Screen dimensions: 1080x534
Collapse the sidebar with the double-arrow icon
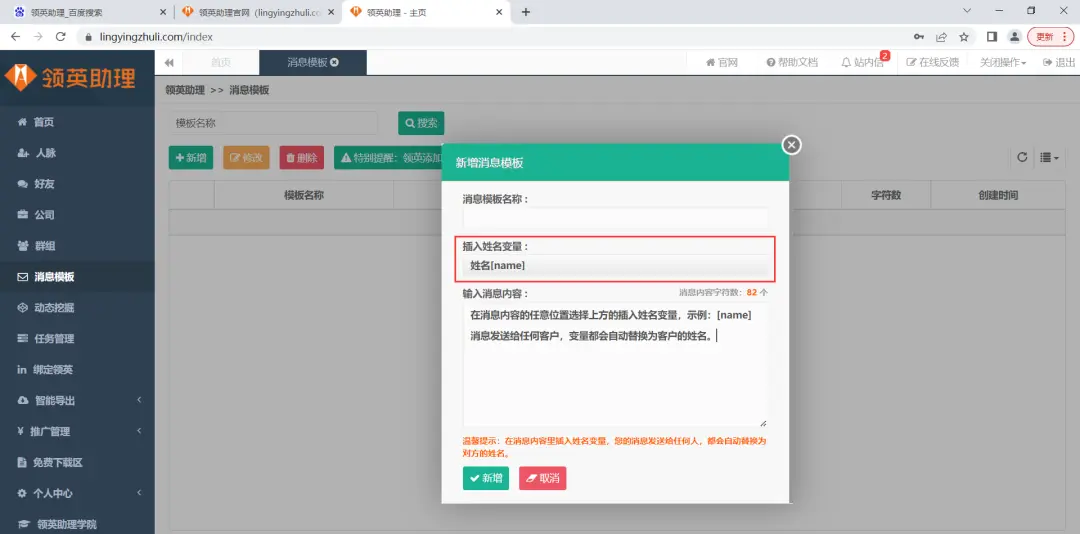click(x=169, y=63)
